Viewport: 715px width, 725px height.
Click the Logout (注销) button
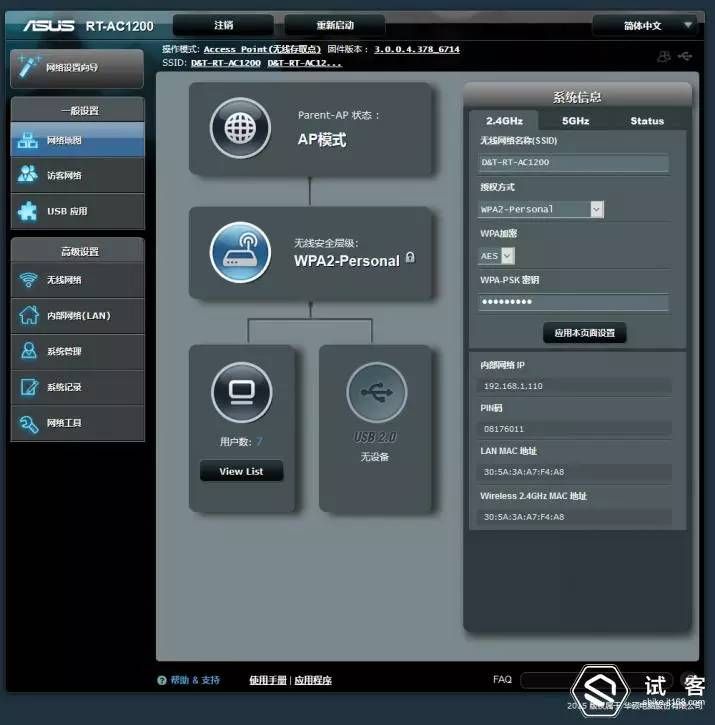click(223, 25)
